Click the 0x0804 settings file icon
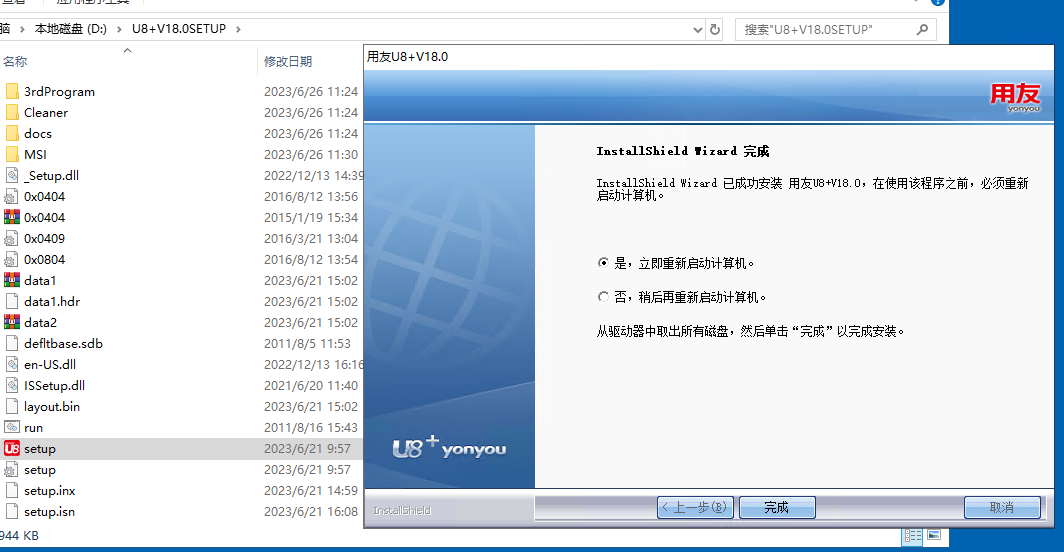 (x=12, y=259)
